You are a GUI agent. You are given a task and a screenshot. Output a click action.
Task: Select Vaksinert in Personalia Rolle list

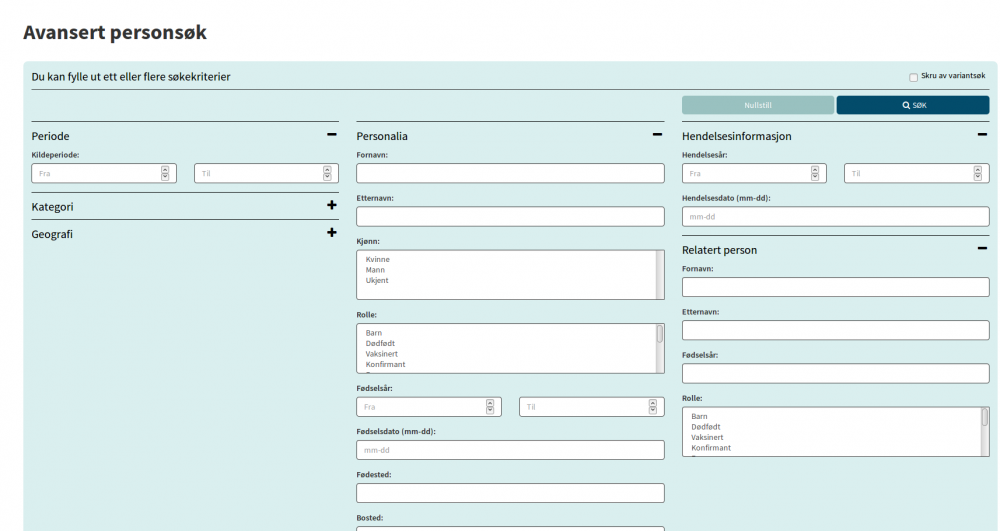coord(381,354)
